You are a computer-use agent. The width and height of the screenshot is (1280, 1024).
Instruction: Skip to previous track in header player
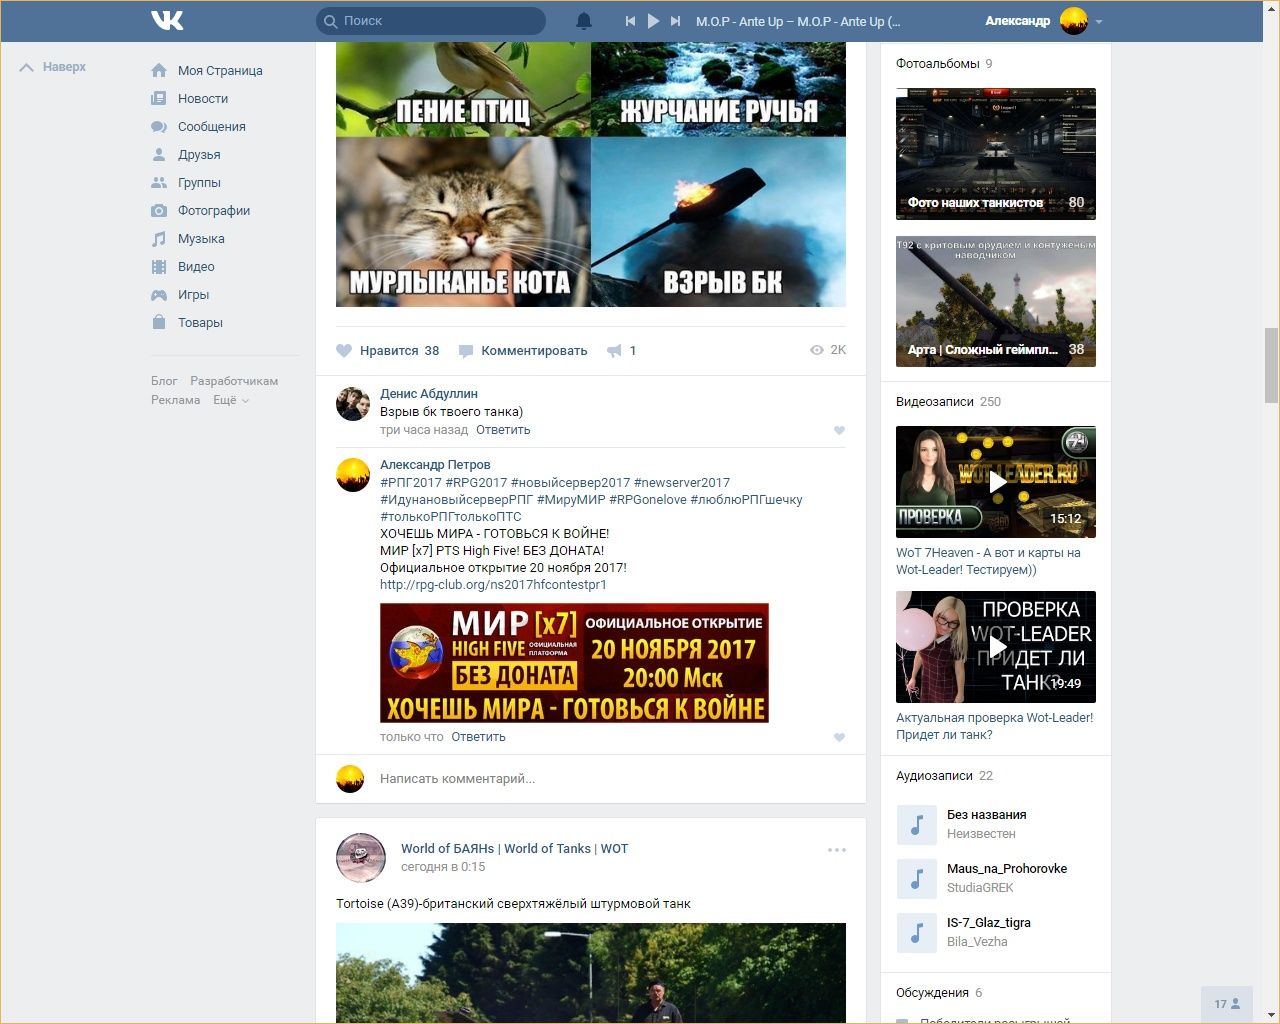click(x=630, y=21)
